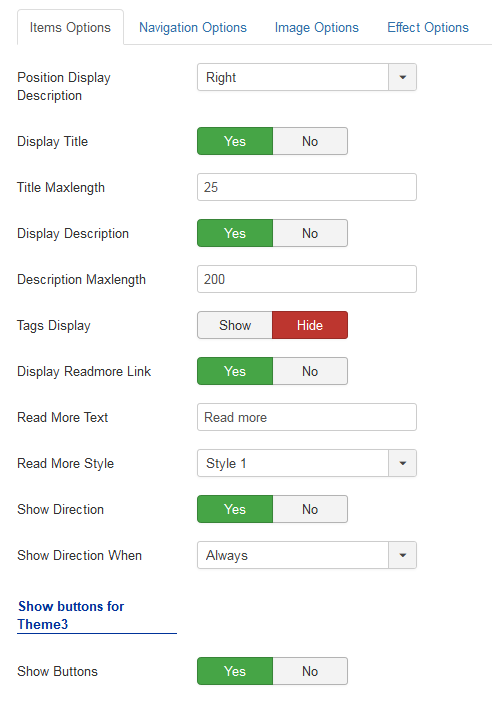Set Display Description to No
Viewport: 492px width, 713px height.
click(310, 233)
